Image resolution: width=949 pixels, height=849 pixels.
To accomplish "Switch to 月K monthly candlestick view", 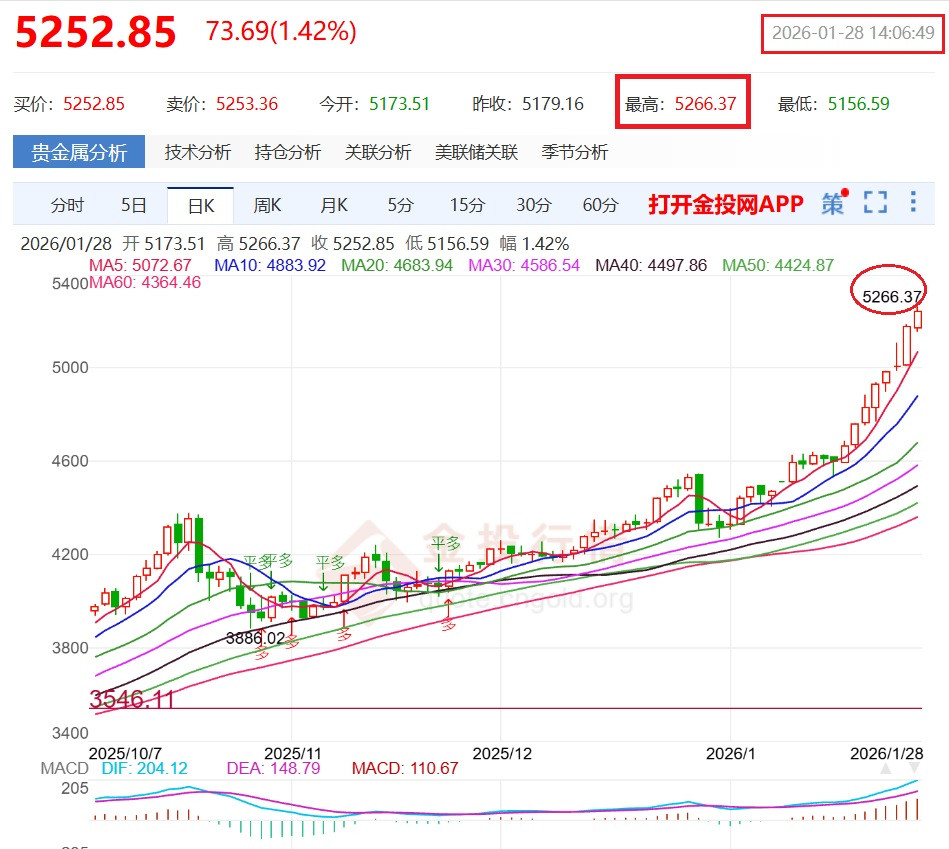I will [334, 205].
